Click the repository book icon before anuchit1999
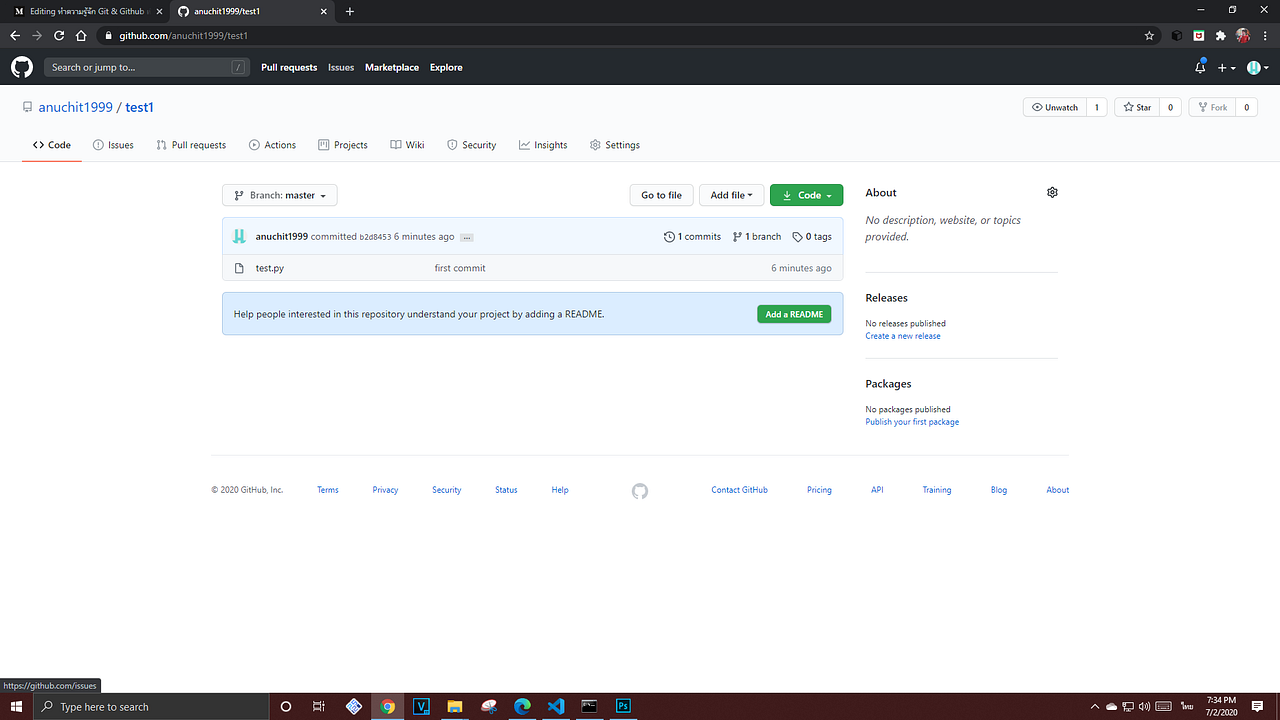The width and height of the screenshot is (1280, 720). [28, 106]
